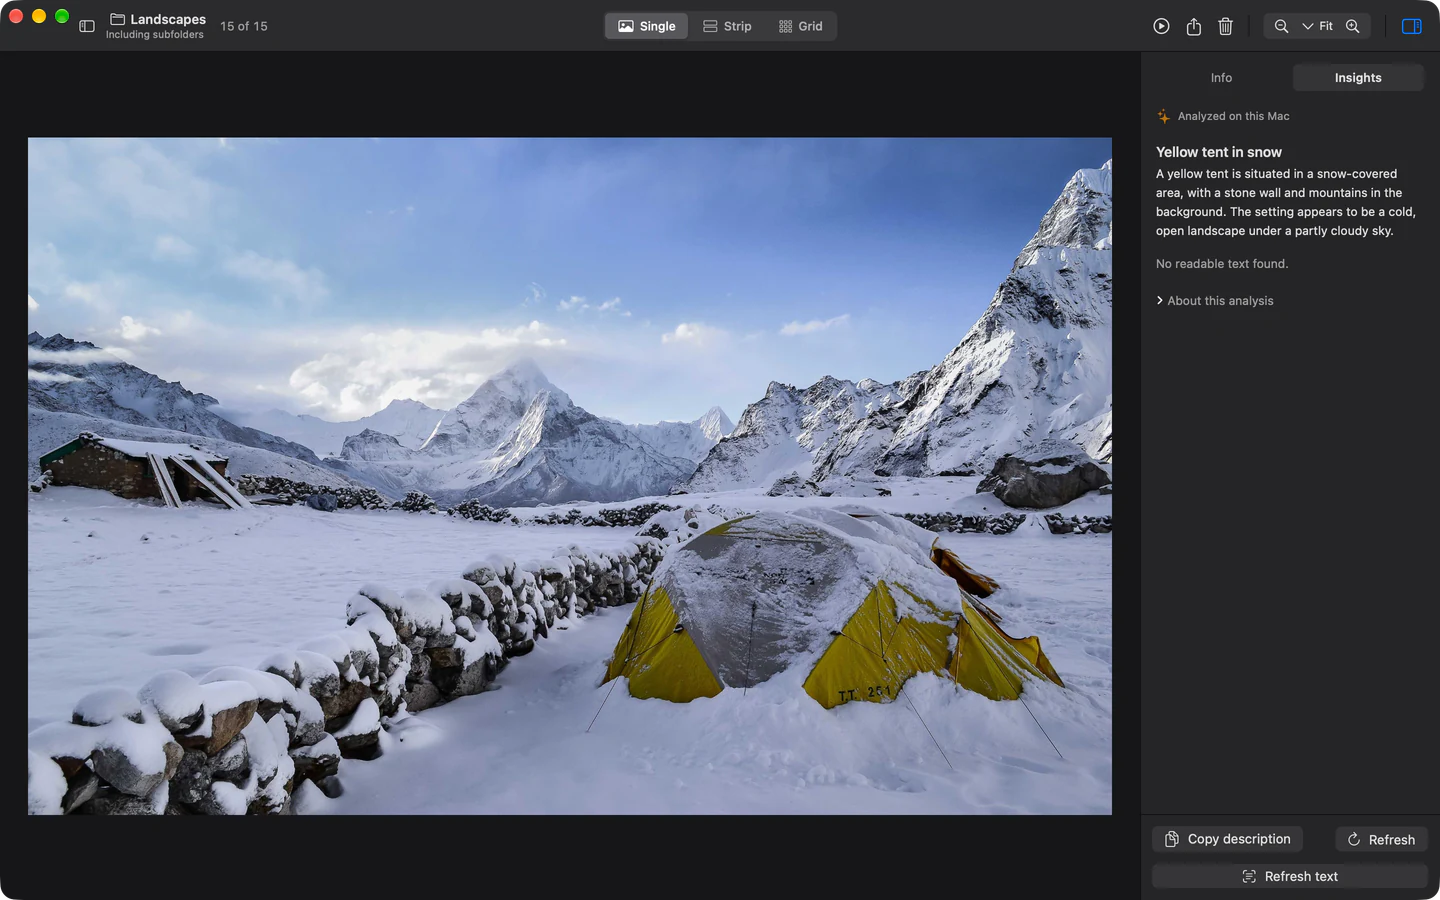Close the window with the red button
The image size is (1440, 900).
[16, 16]
